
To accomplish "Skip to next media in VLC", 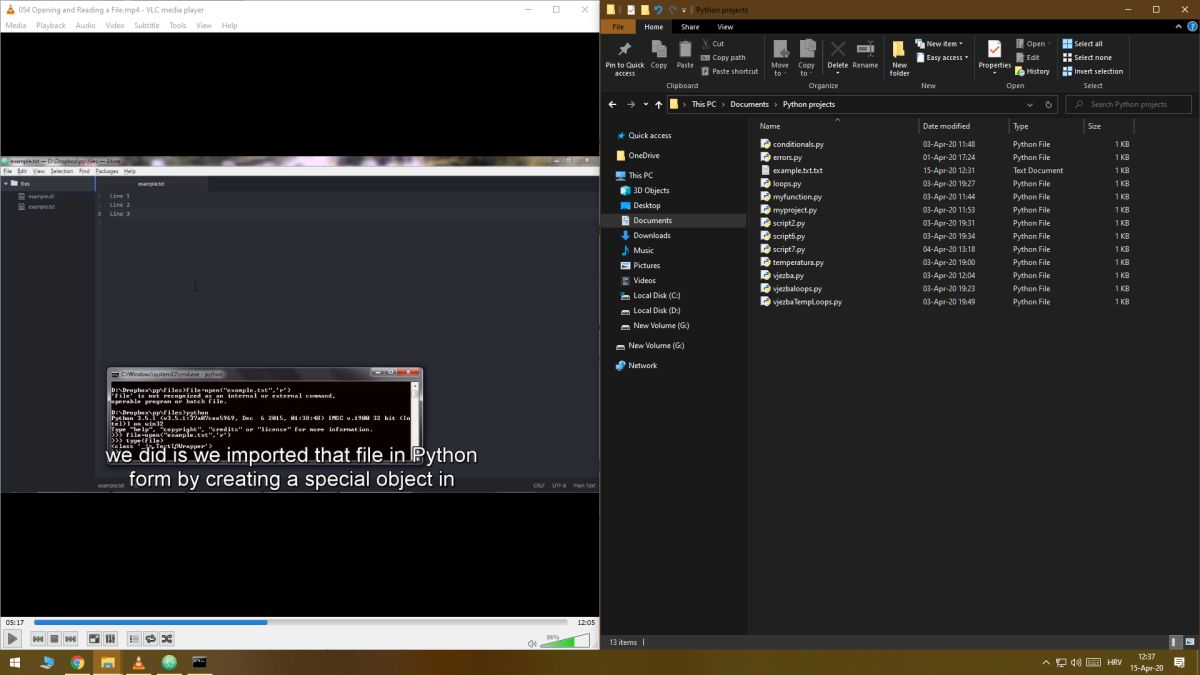I will 70,638.
